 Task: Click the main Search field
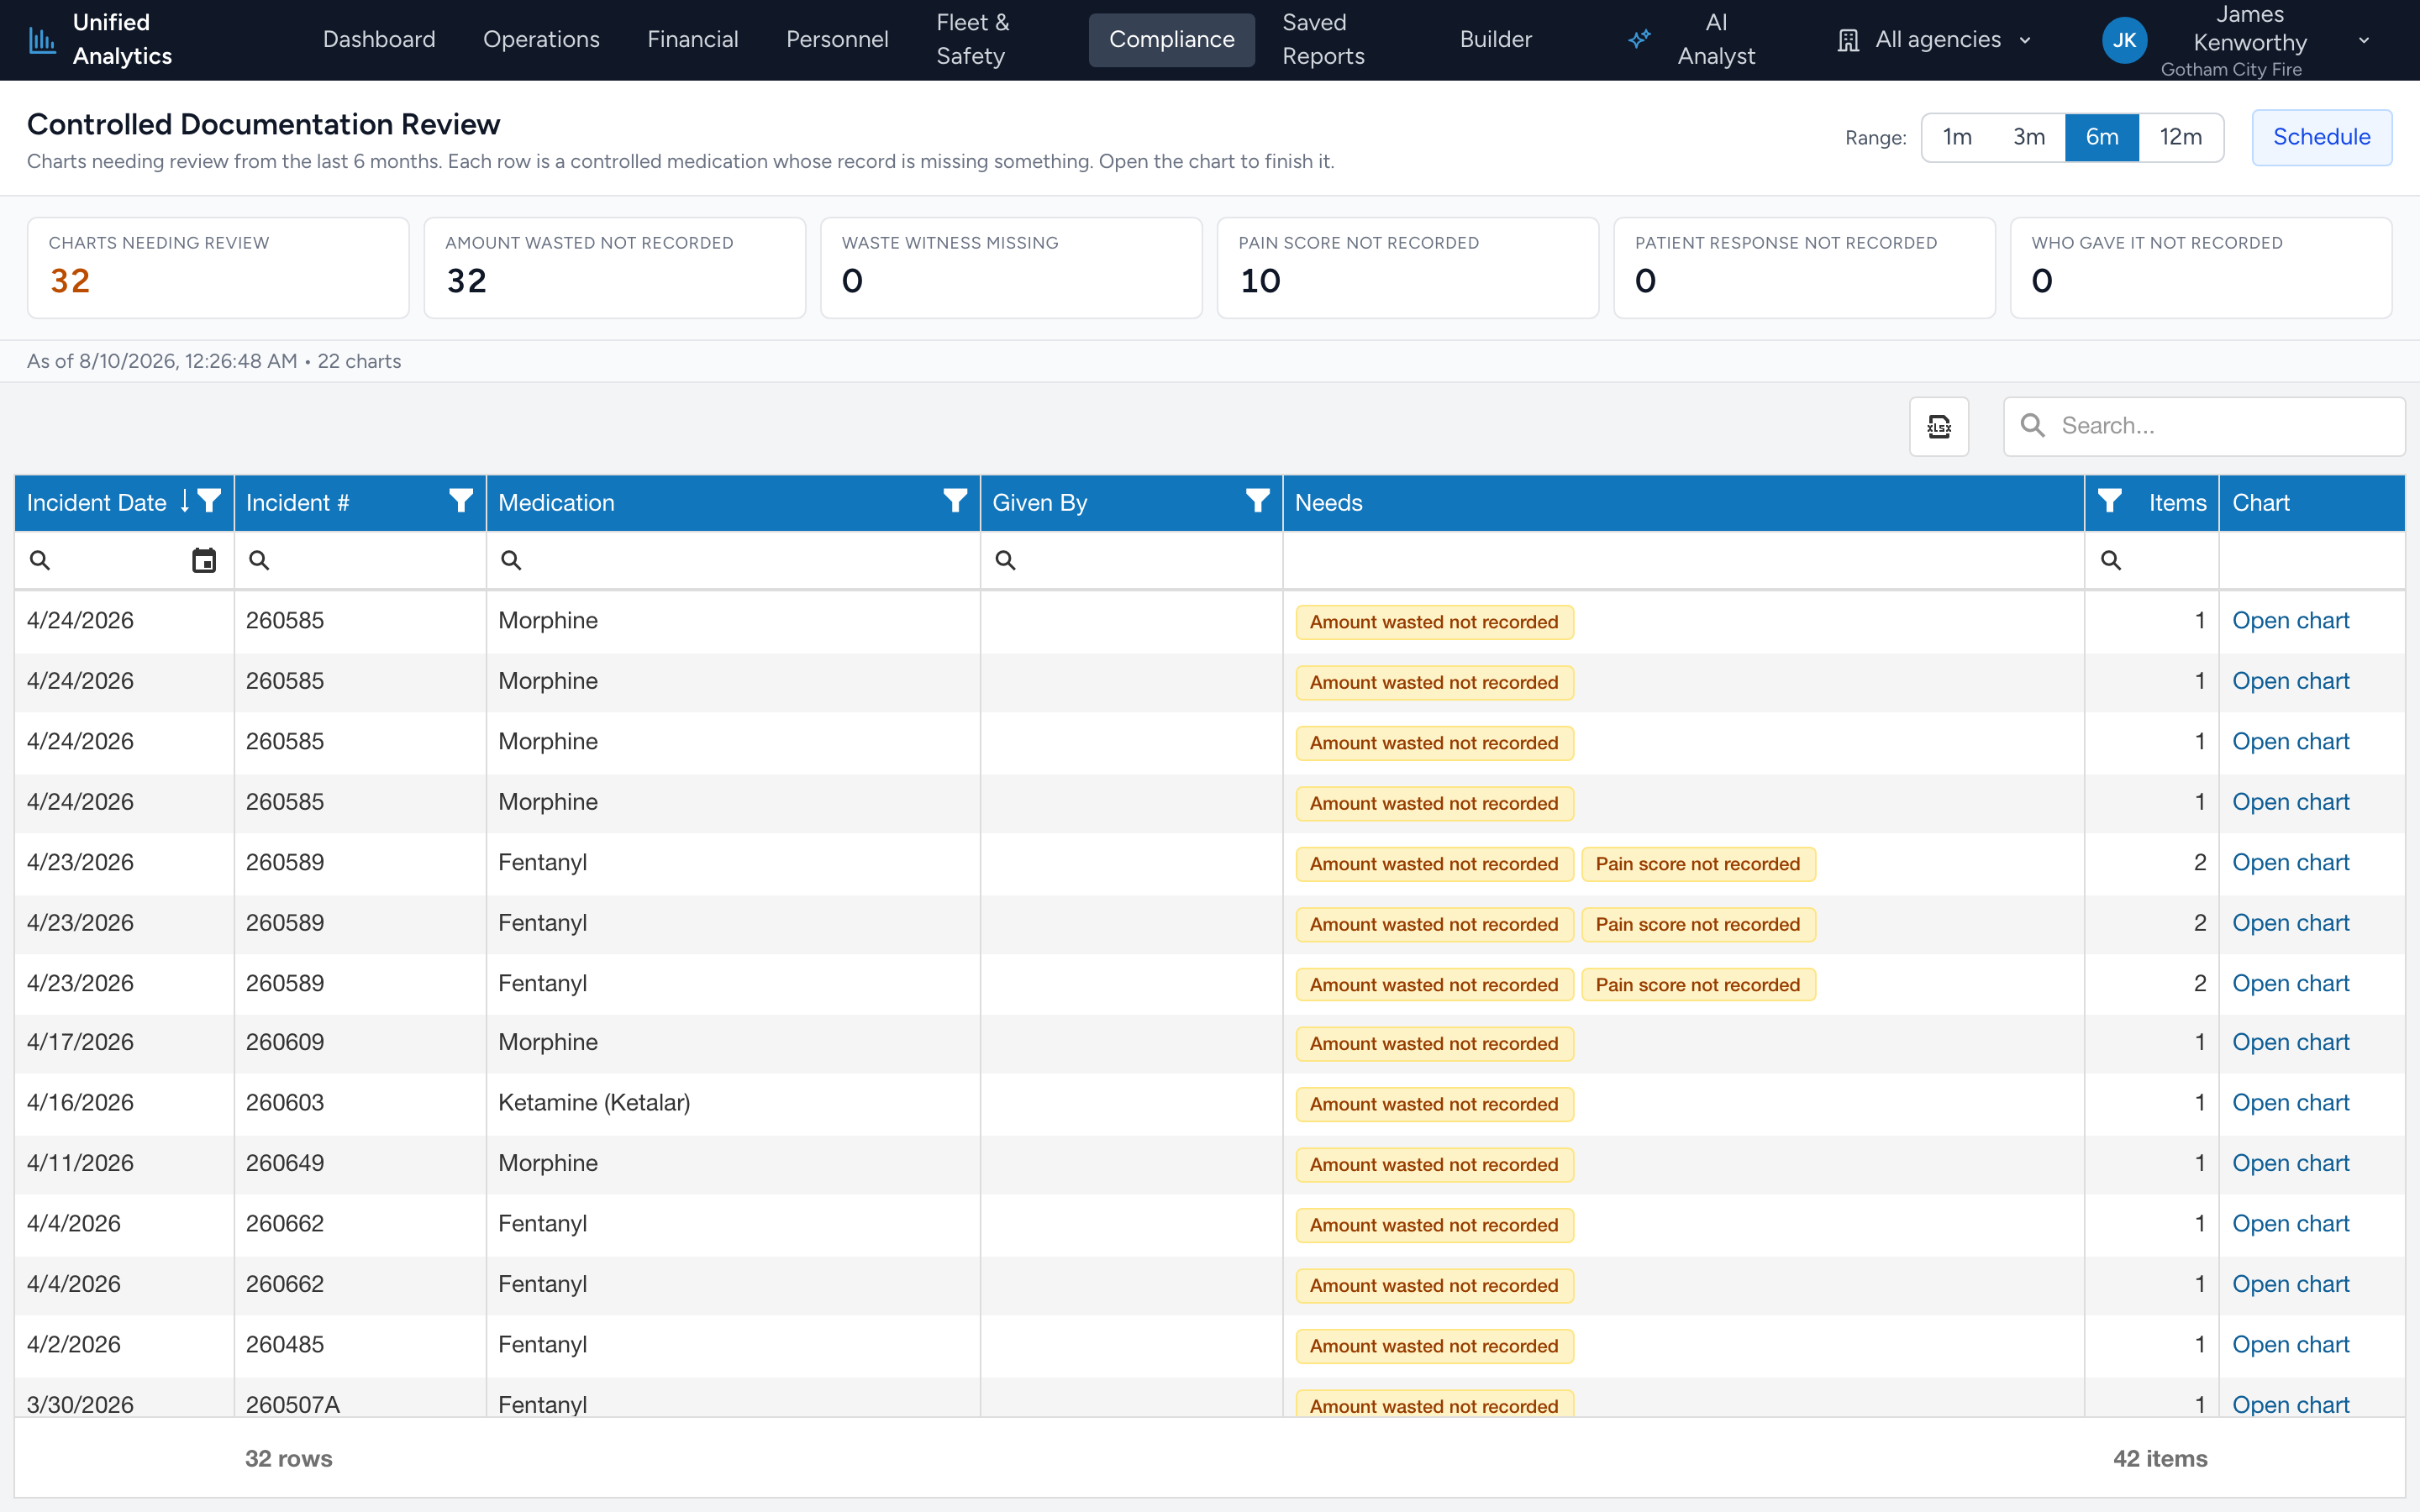(x=2204, y=426)
